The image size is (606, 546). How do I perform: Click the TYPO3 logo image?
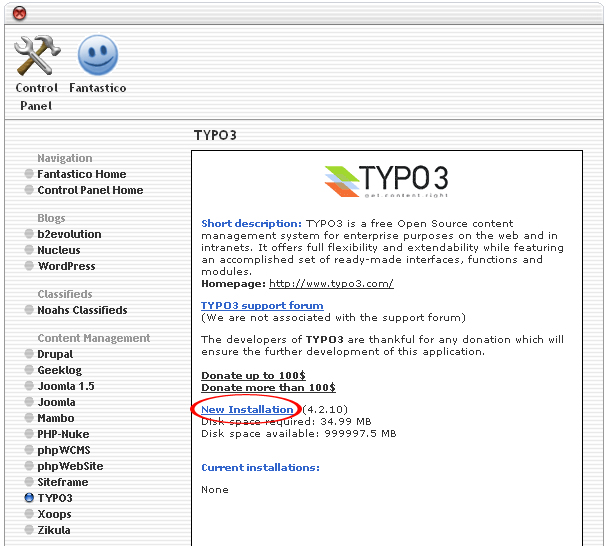coord(386,181)
